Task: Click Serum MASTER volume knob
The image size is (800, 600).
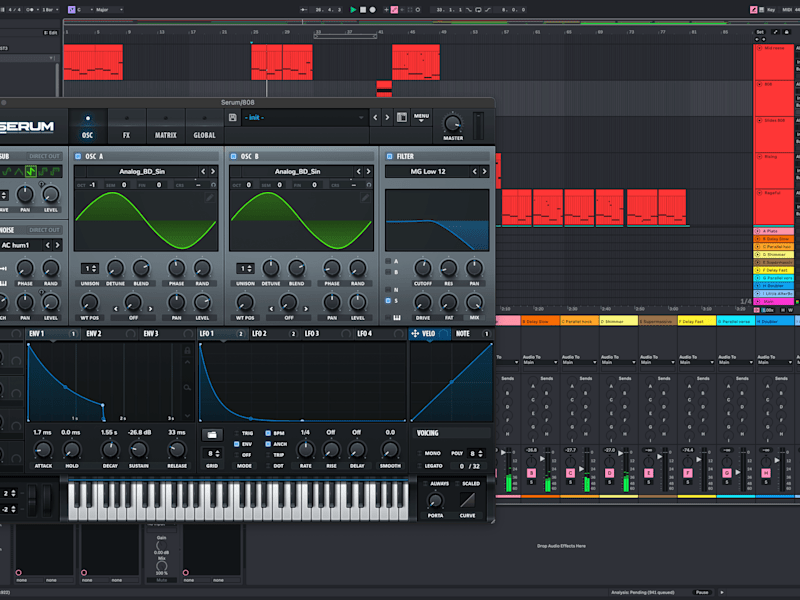Action: [452, 123]
